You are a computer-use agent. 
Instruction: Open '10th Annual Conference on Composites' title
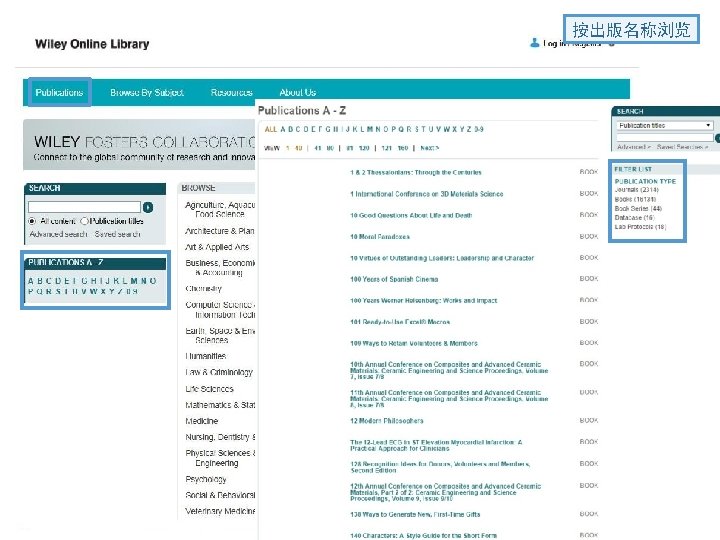point(449,371)
